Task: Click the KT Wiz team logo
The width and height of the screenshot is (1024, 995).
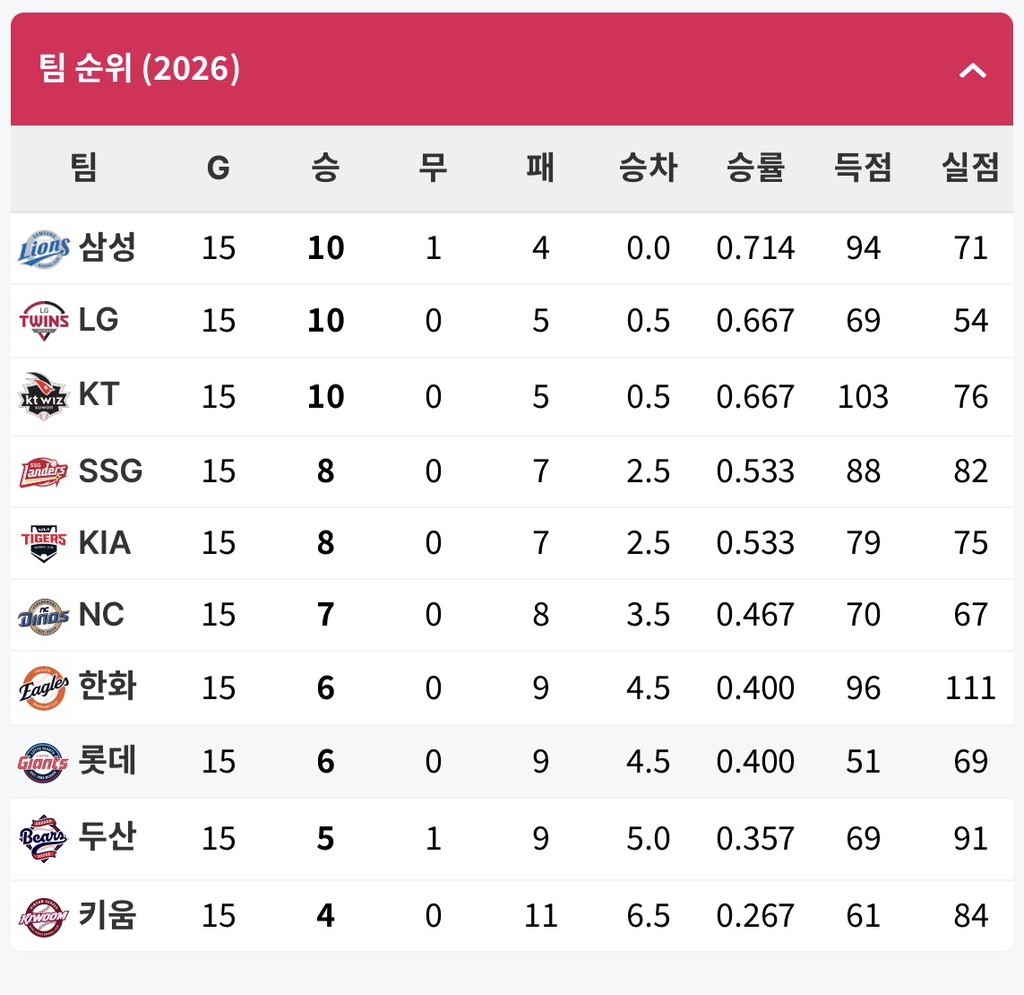Action: [44, 396]
